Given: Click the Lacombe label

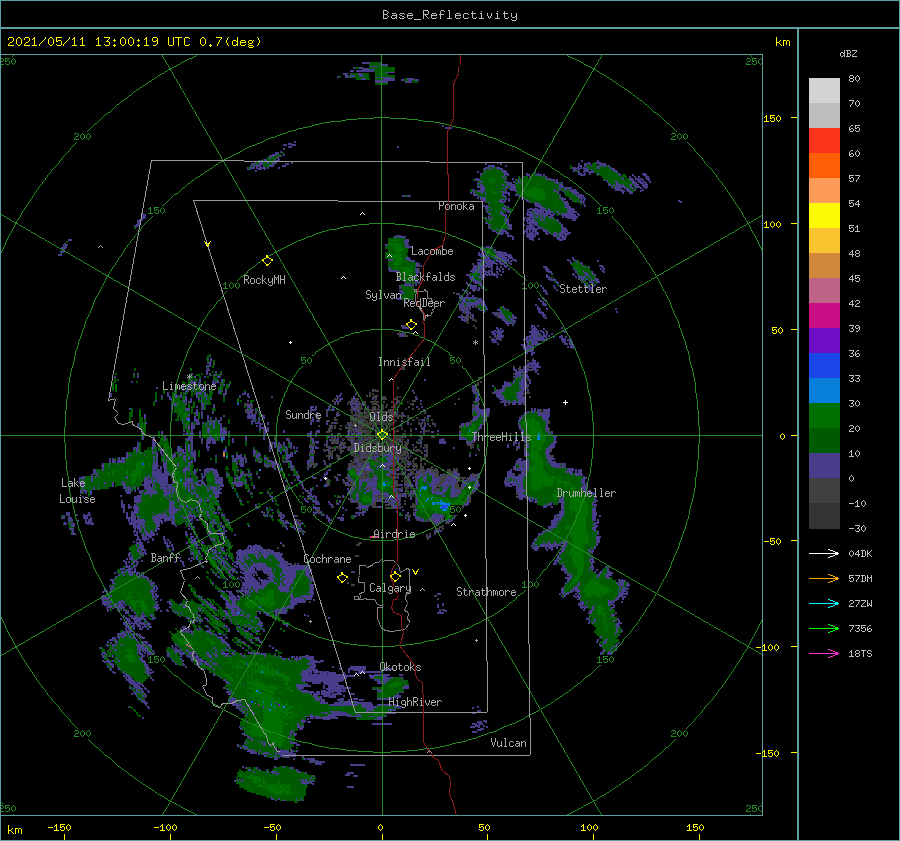Looking at the screenshot, I should (x=432, y=251).
